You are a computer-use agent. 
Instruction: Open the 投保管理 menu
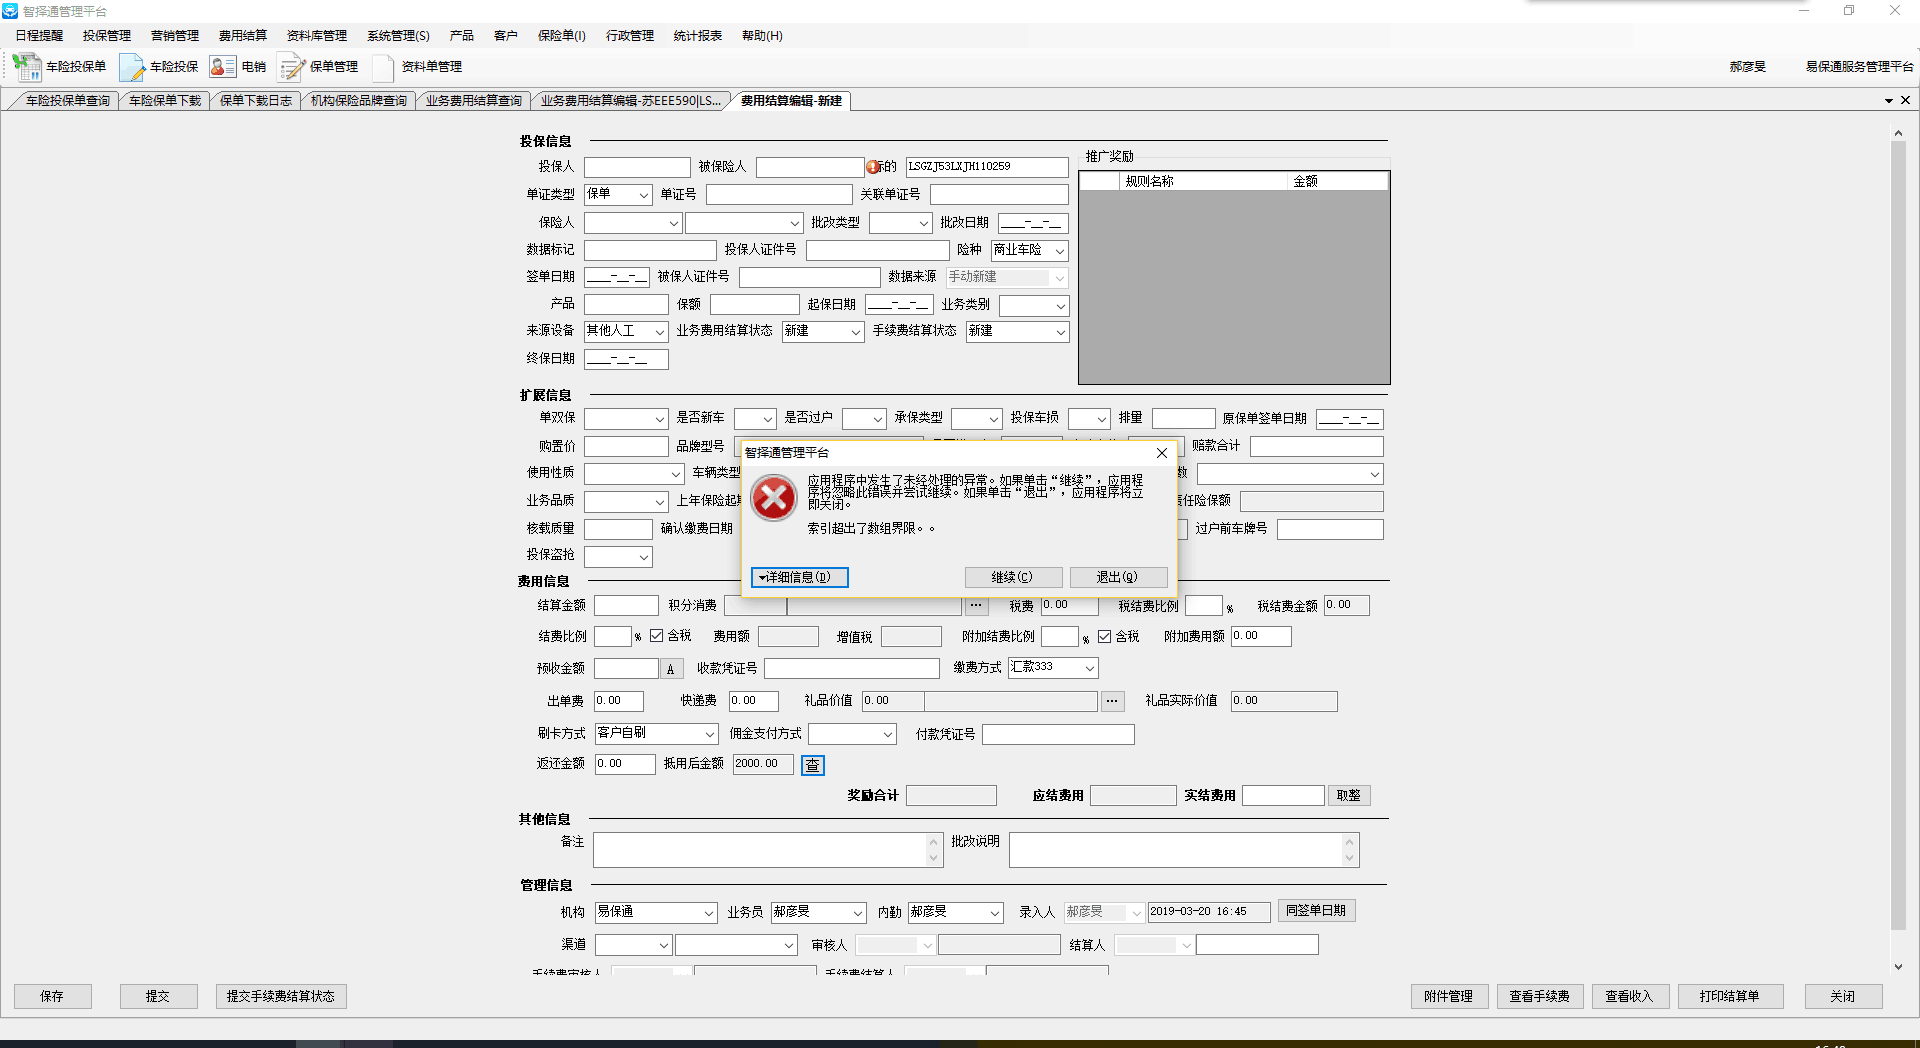107,36
